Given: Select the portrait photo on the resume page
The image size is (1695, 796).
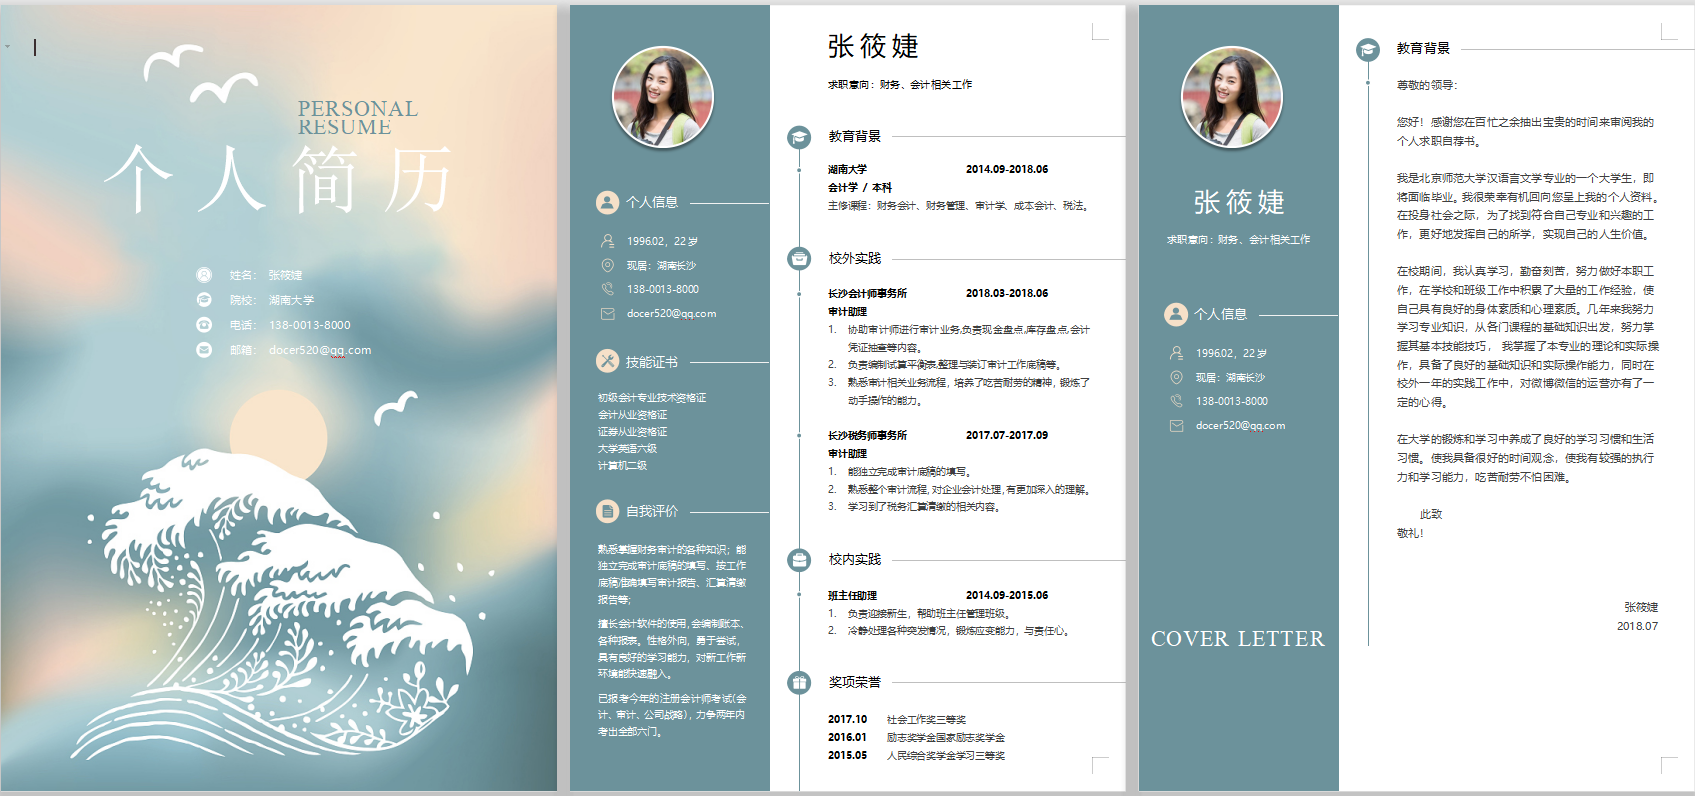Looking at the screenshot, I should [663, 97].
